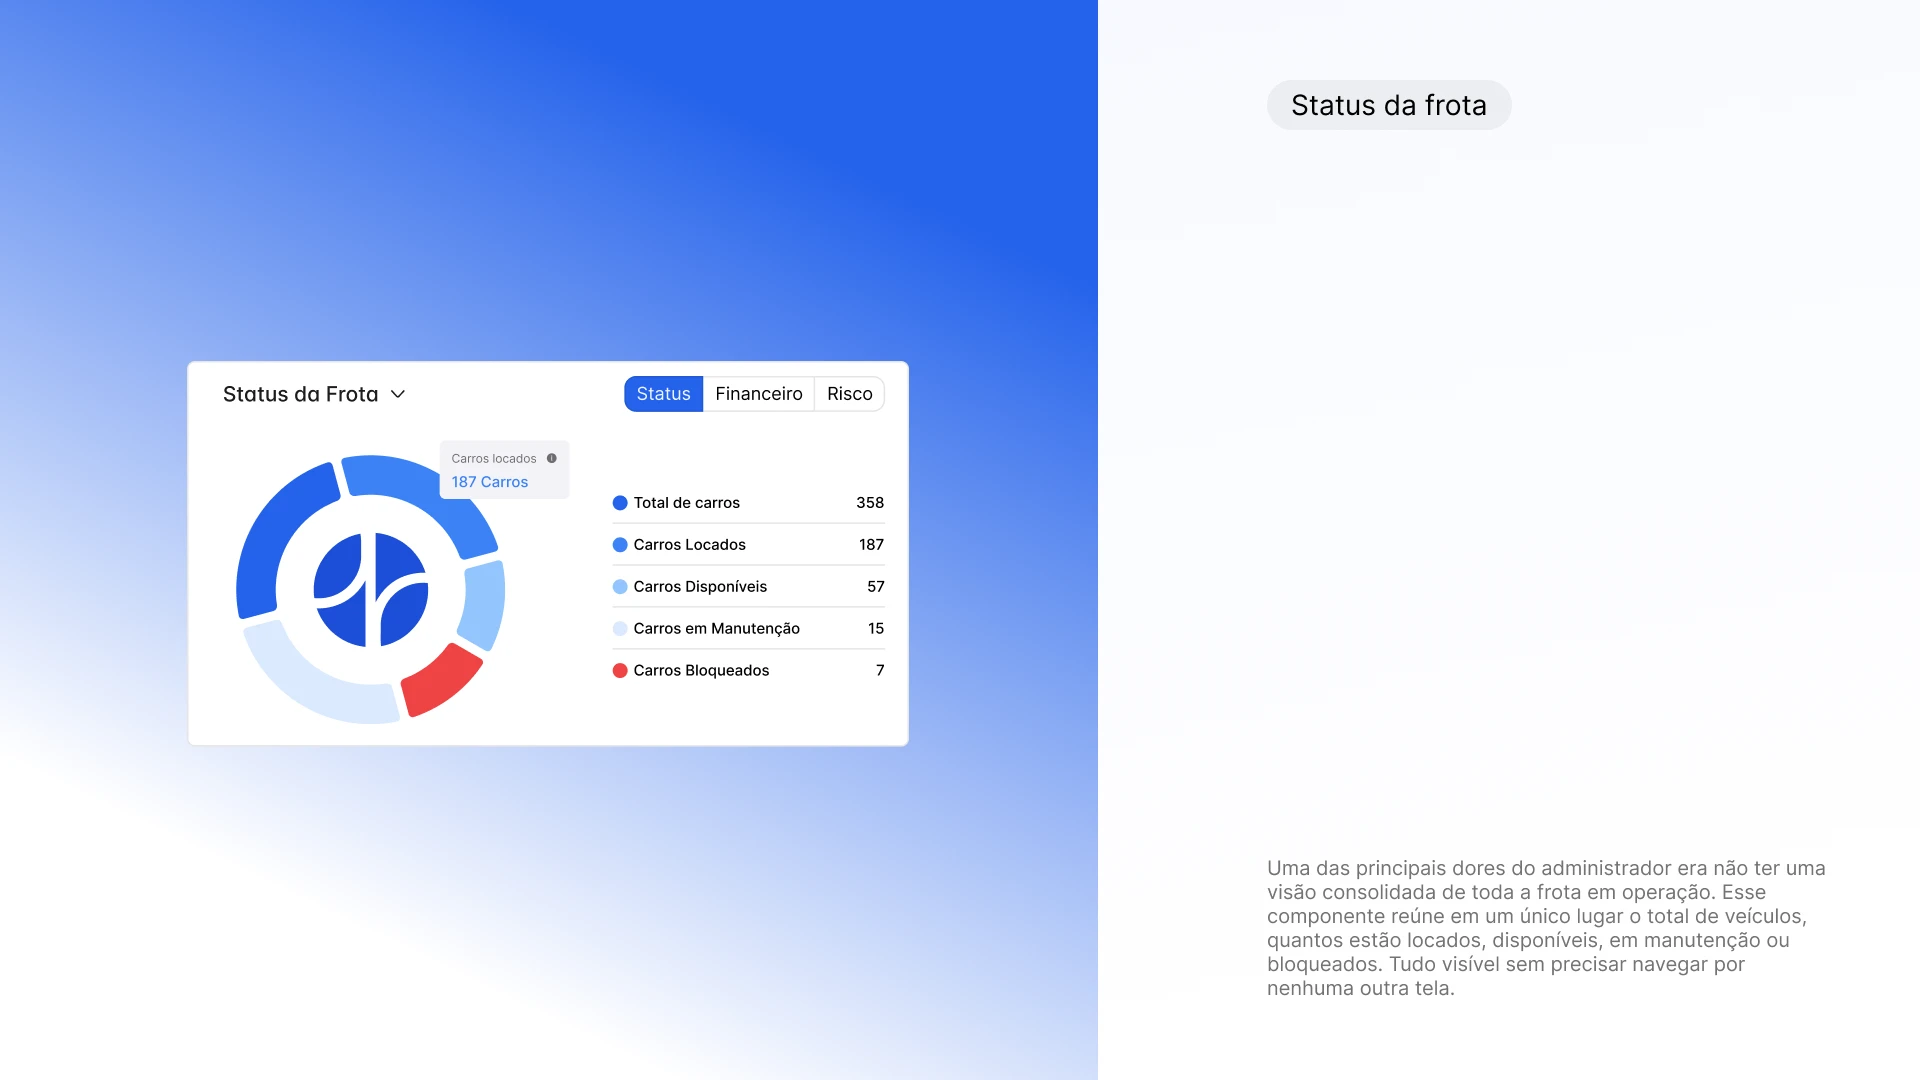This screenshot has width=1920, height=1080.
Task: Click the Status da frota pill label
Action: click(1388, 105)
